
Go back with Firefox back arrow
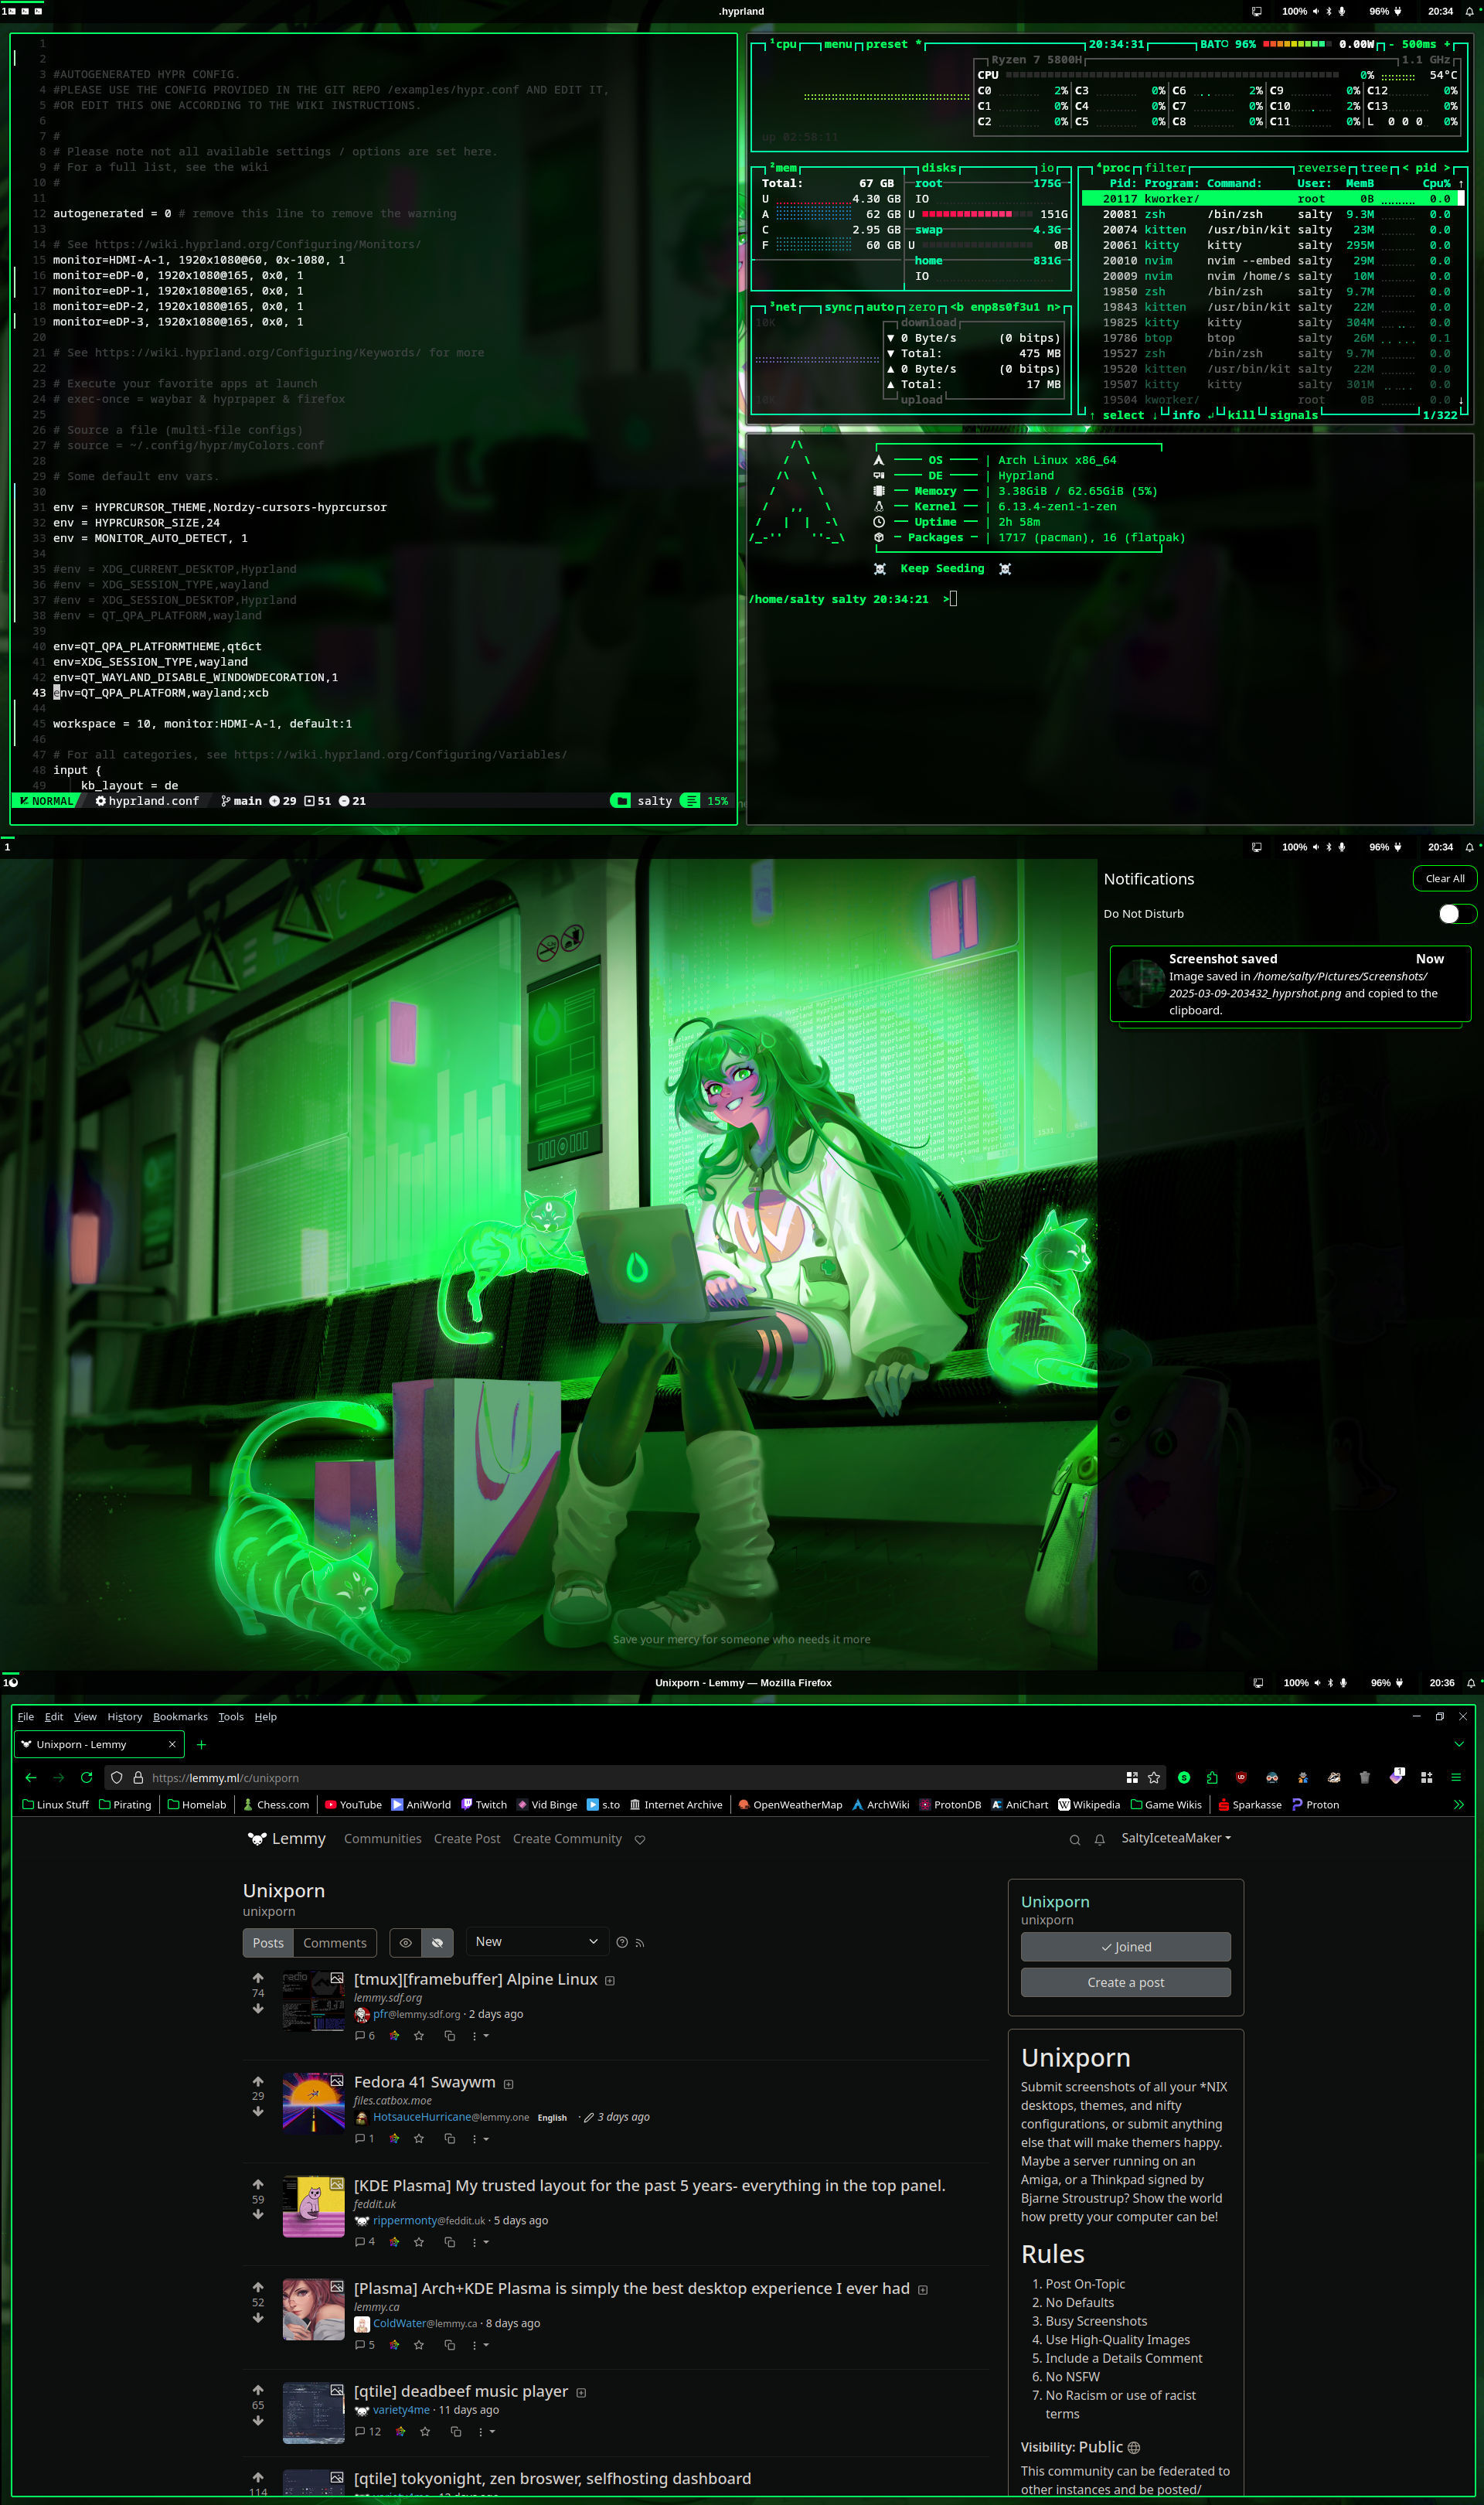(31, 1777)
